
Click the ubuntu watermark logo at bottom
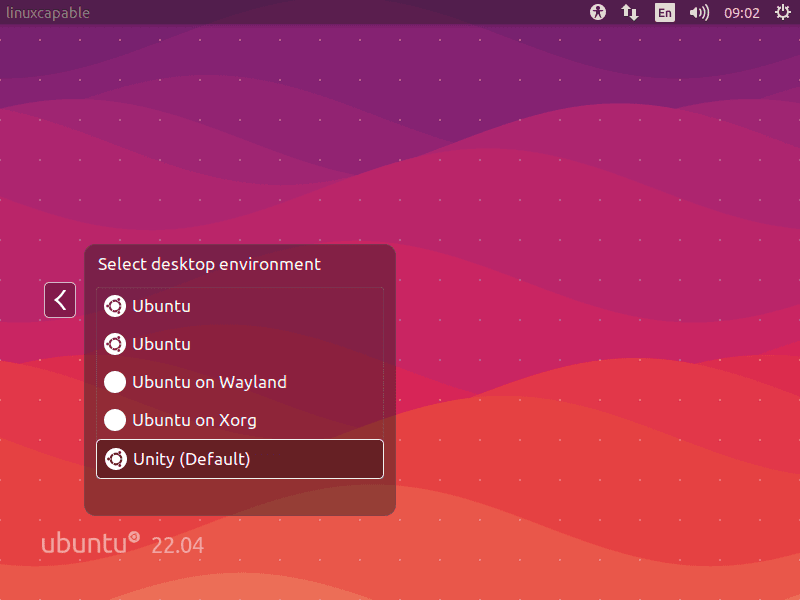coord(88,543)
